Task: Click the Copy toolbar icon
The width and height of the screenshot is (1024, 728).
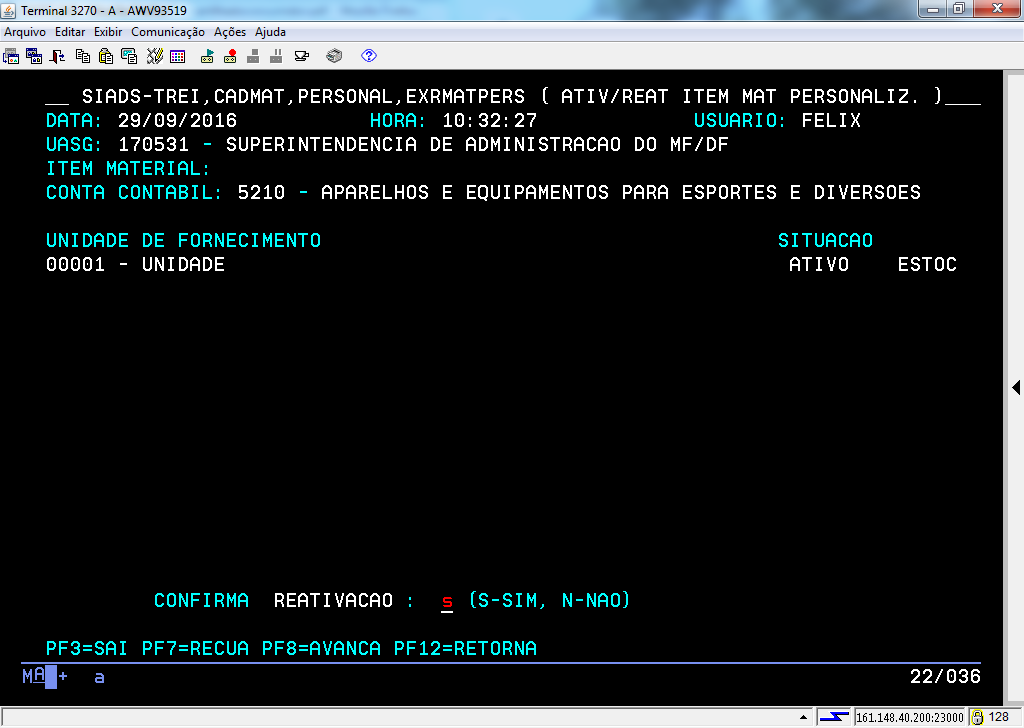Action: coord(82,56)
